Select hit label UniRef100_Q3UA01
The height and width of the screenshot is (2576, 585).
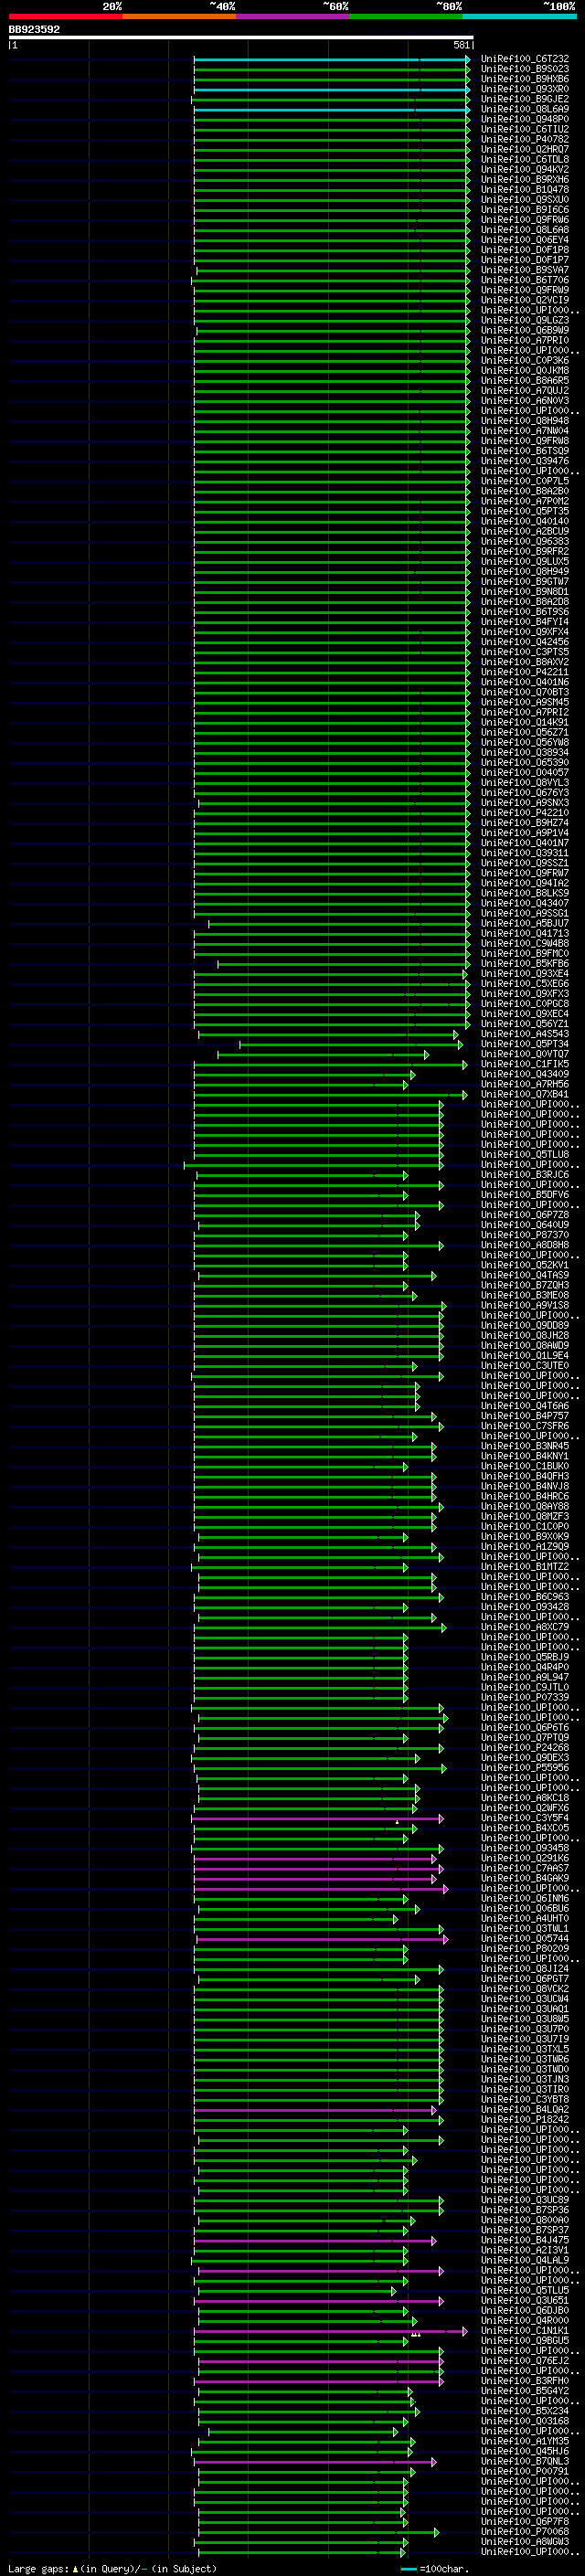coord(525,2009)
